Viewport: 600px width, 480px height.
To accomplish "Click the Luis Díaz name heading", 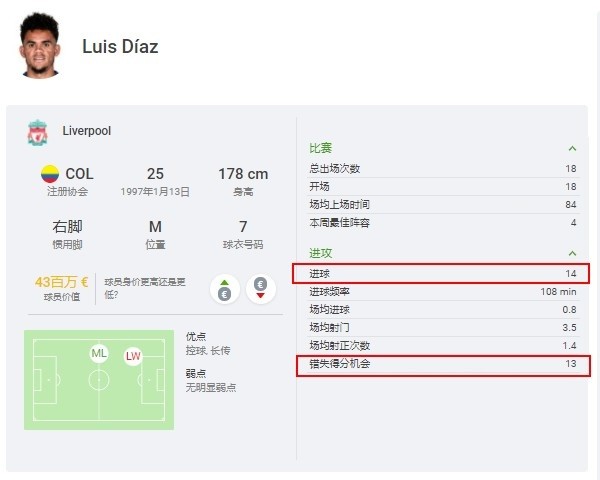I will (x=120, y=47).
